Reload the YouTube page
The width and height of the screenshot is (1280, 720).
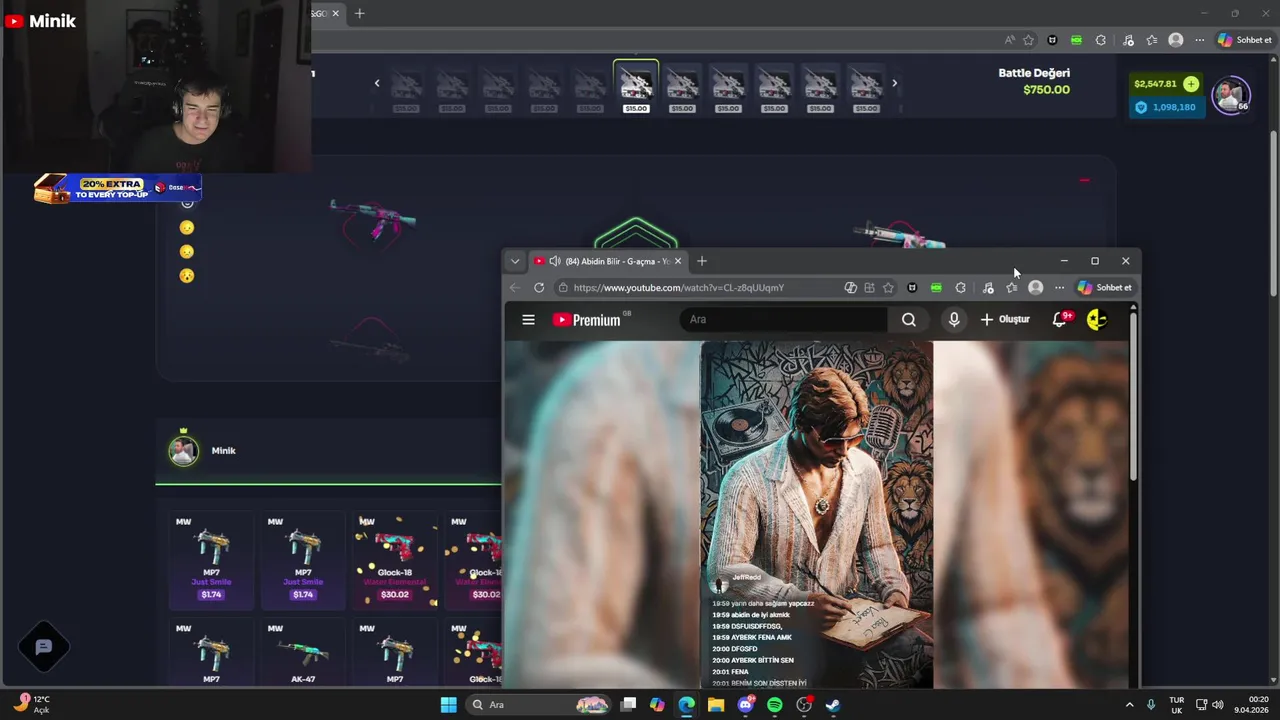click(x=539, y=288)
